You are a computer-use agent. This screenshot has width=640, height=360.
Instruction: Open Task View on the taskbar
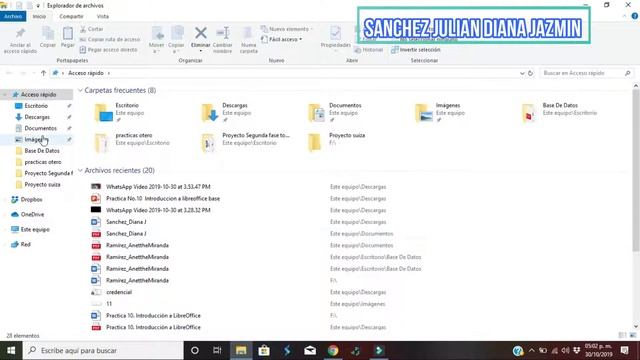[217, 351]
